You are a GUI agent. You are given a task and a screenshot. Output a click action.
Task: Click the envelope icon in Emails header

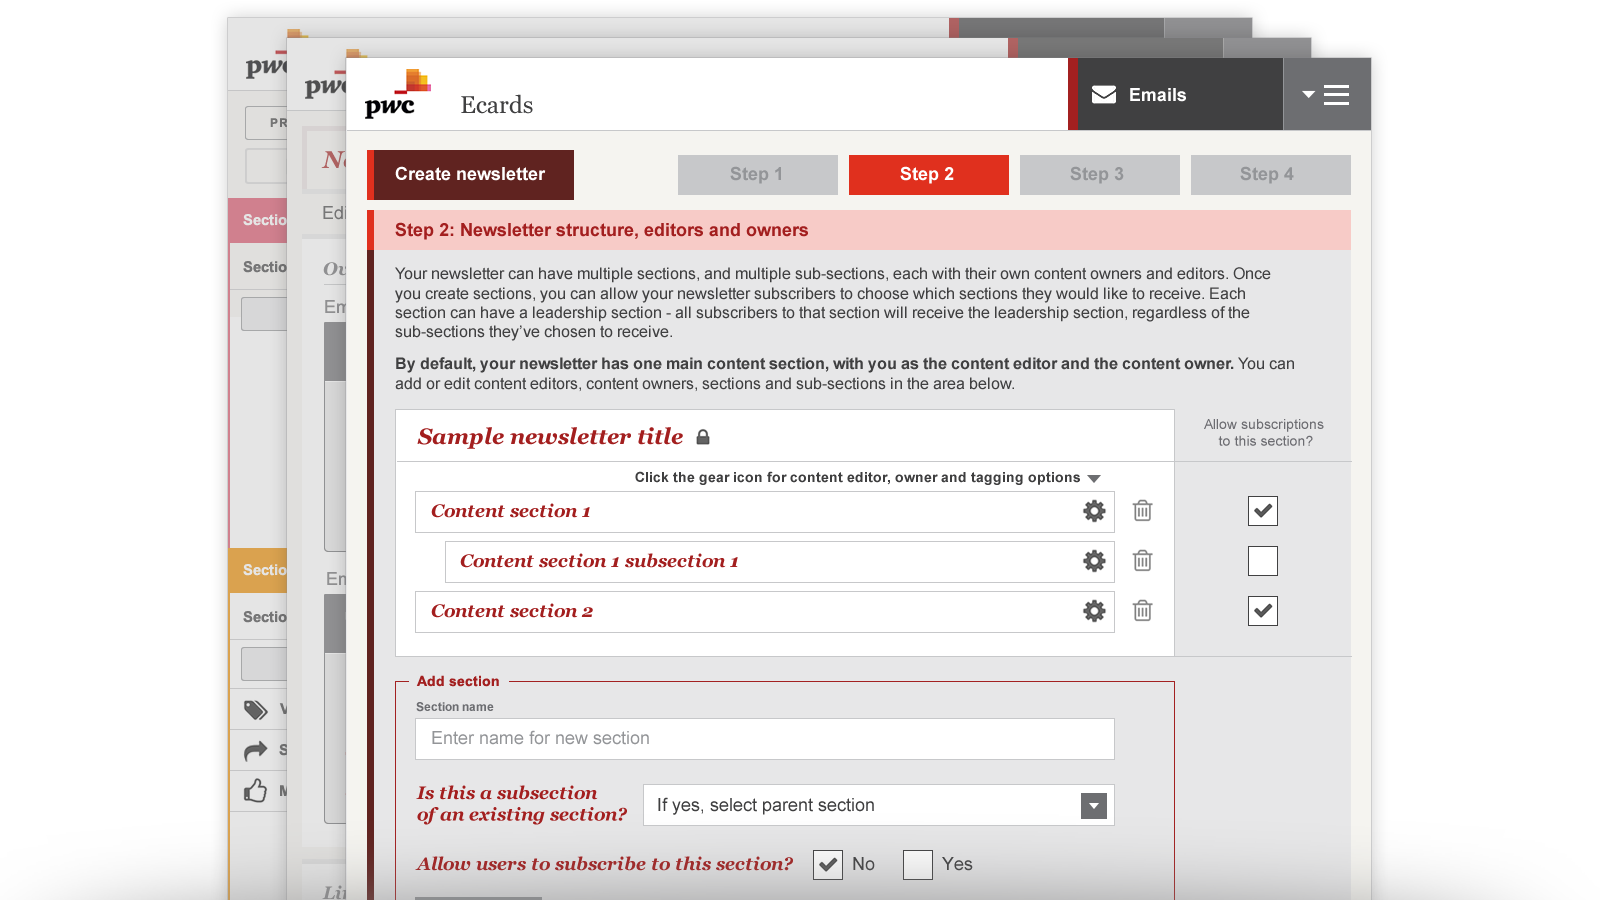1104,94
